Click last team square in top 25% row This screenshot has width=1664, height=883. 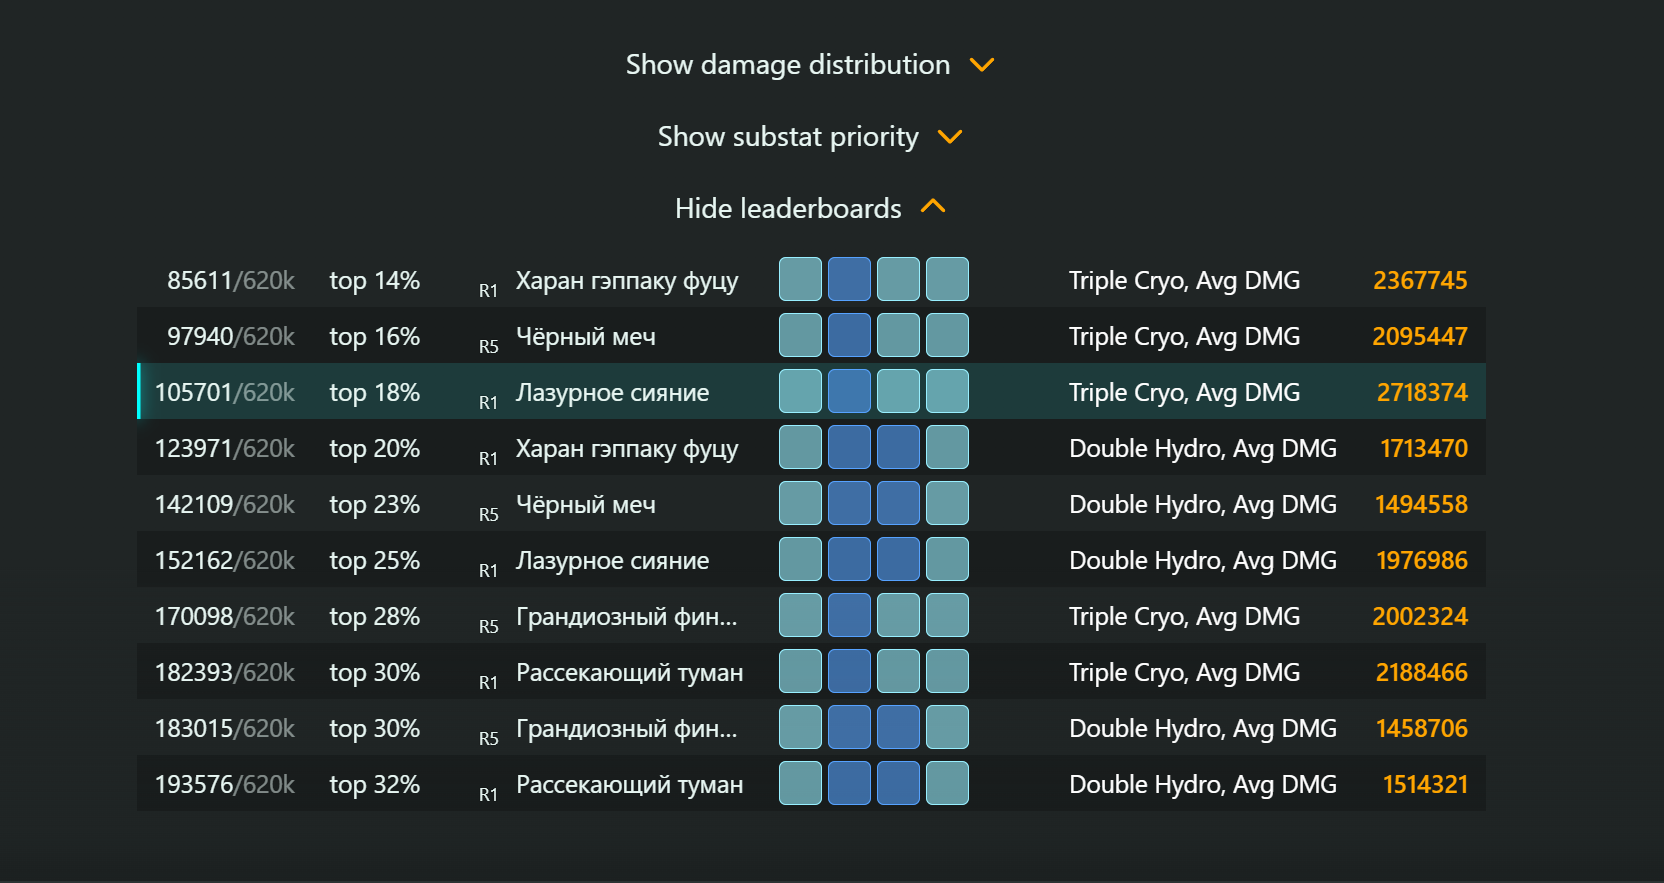point(947,559)
